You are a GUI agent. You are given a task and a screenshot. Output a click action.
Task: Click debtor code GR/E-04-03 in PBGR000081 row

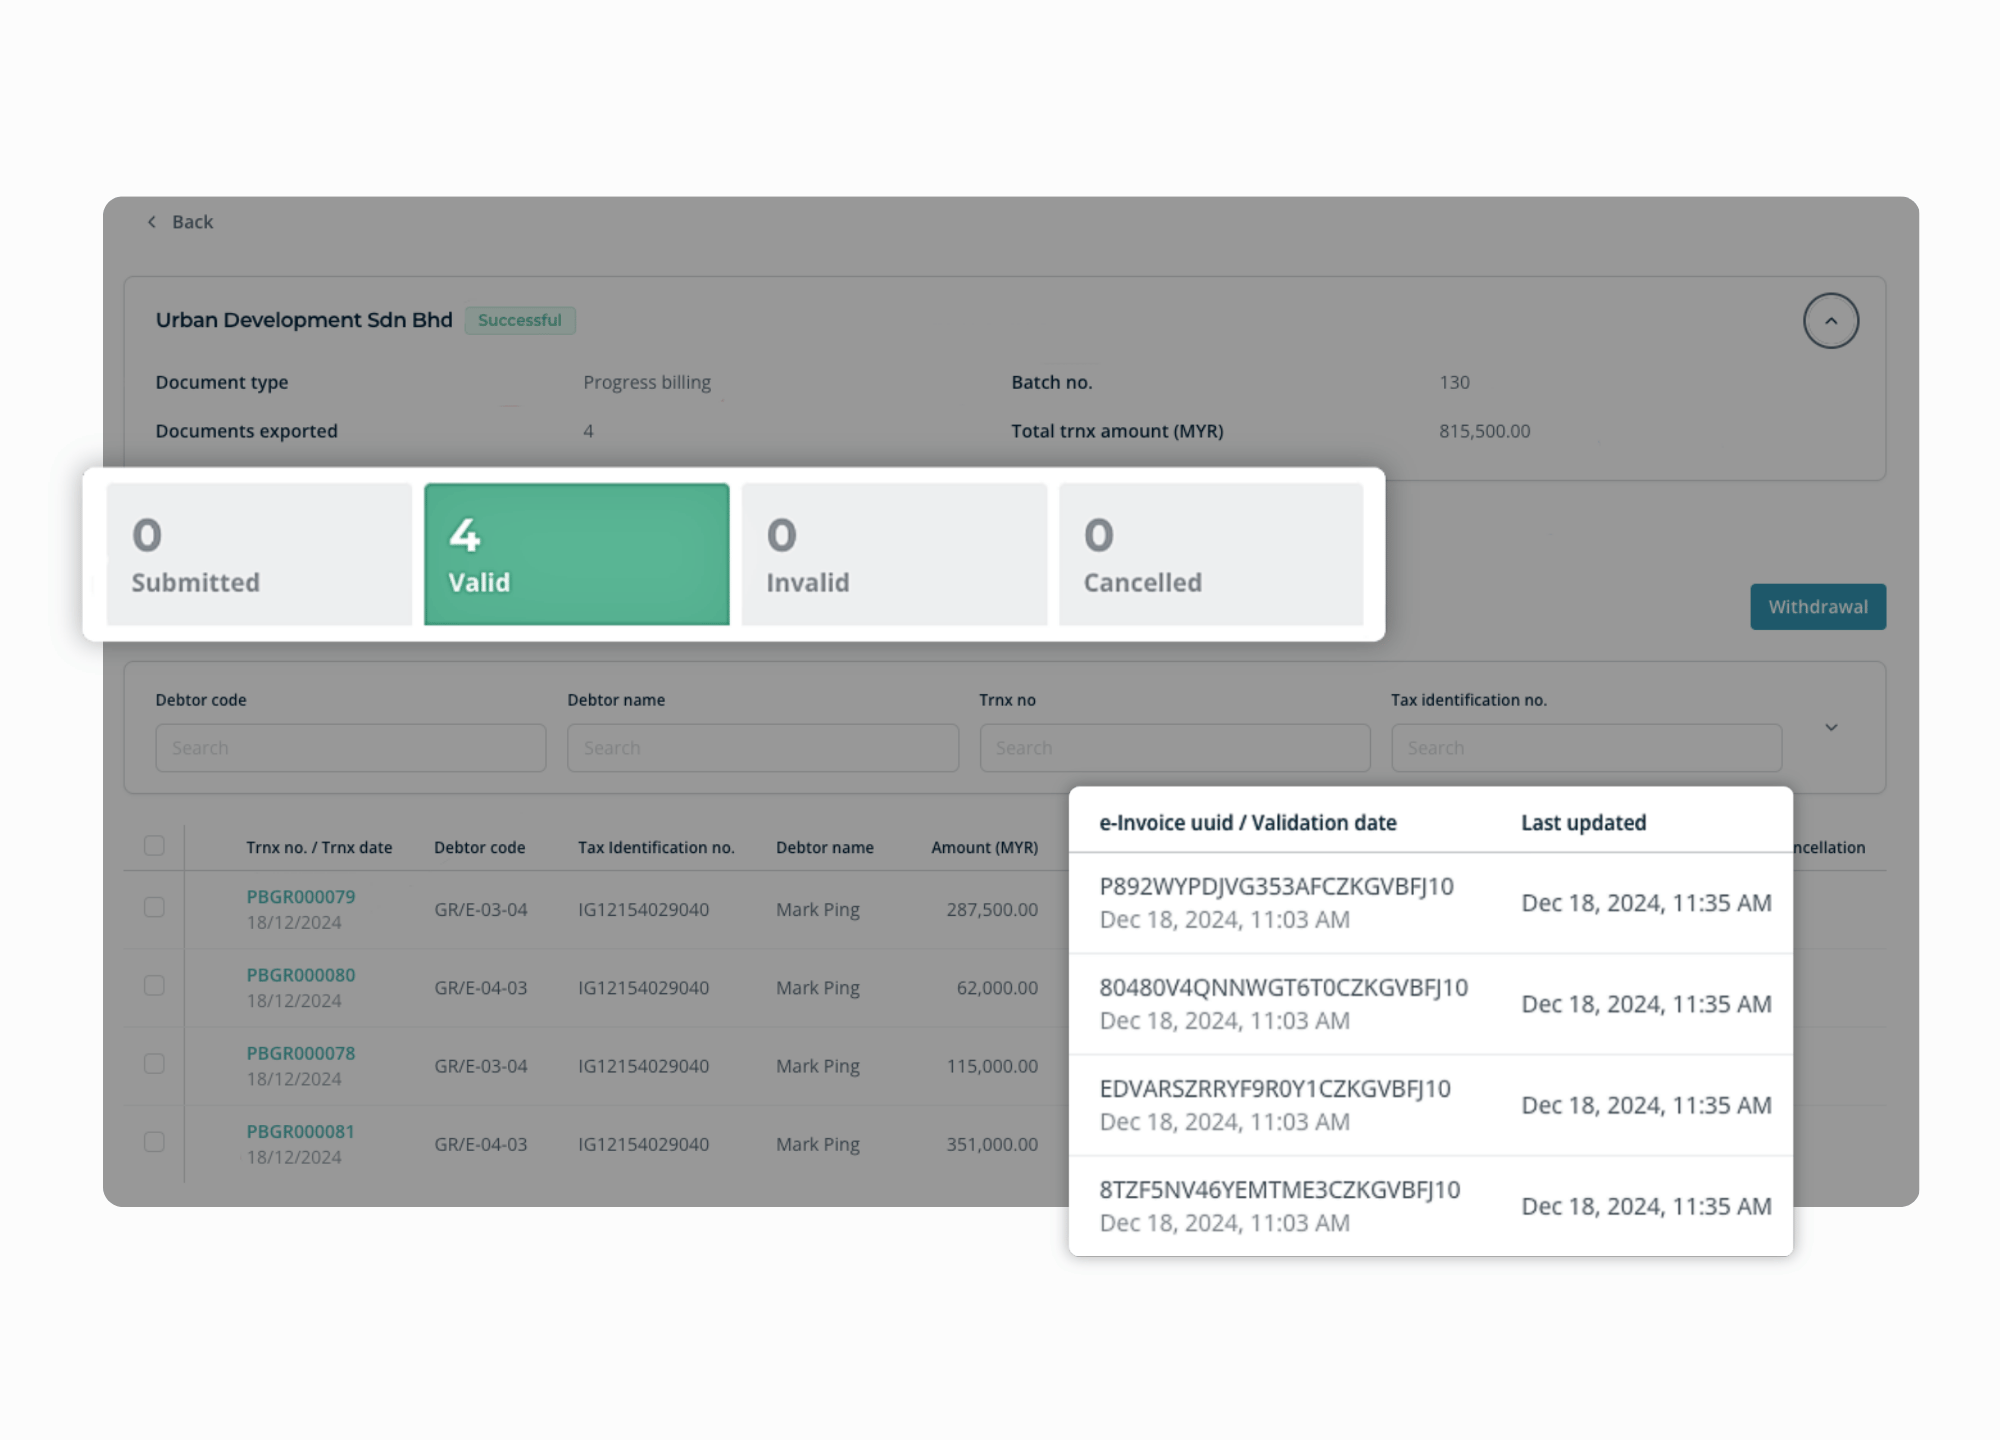tap(481, 1144)
